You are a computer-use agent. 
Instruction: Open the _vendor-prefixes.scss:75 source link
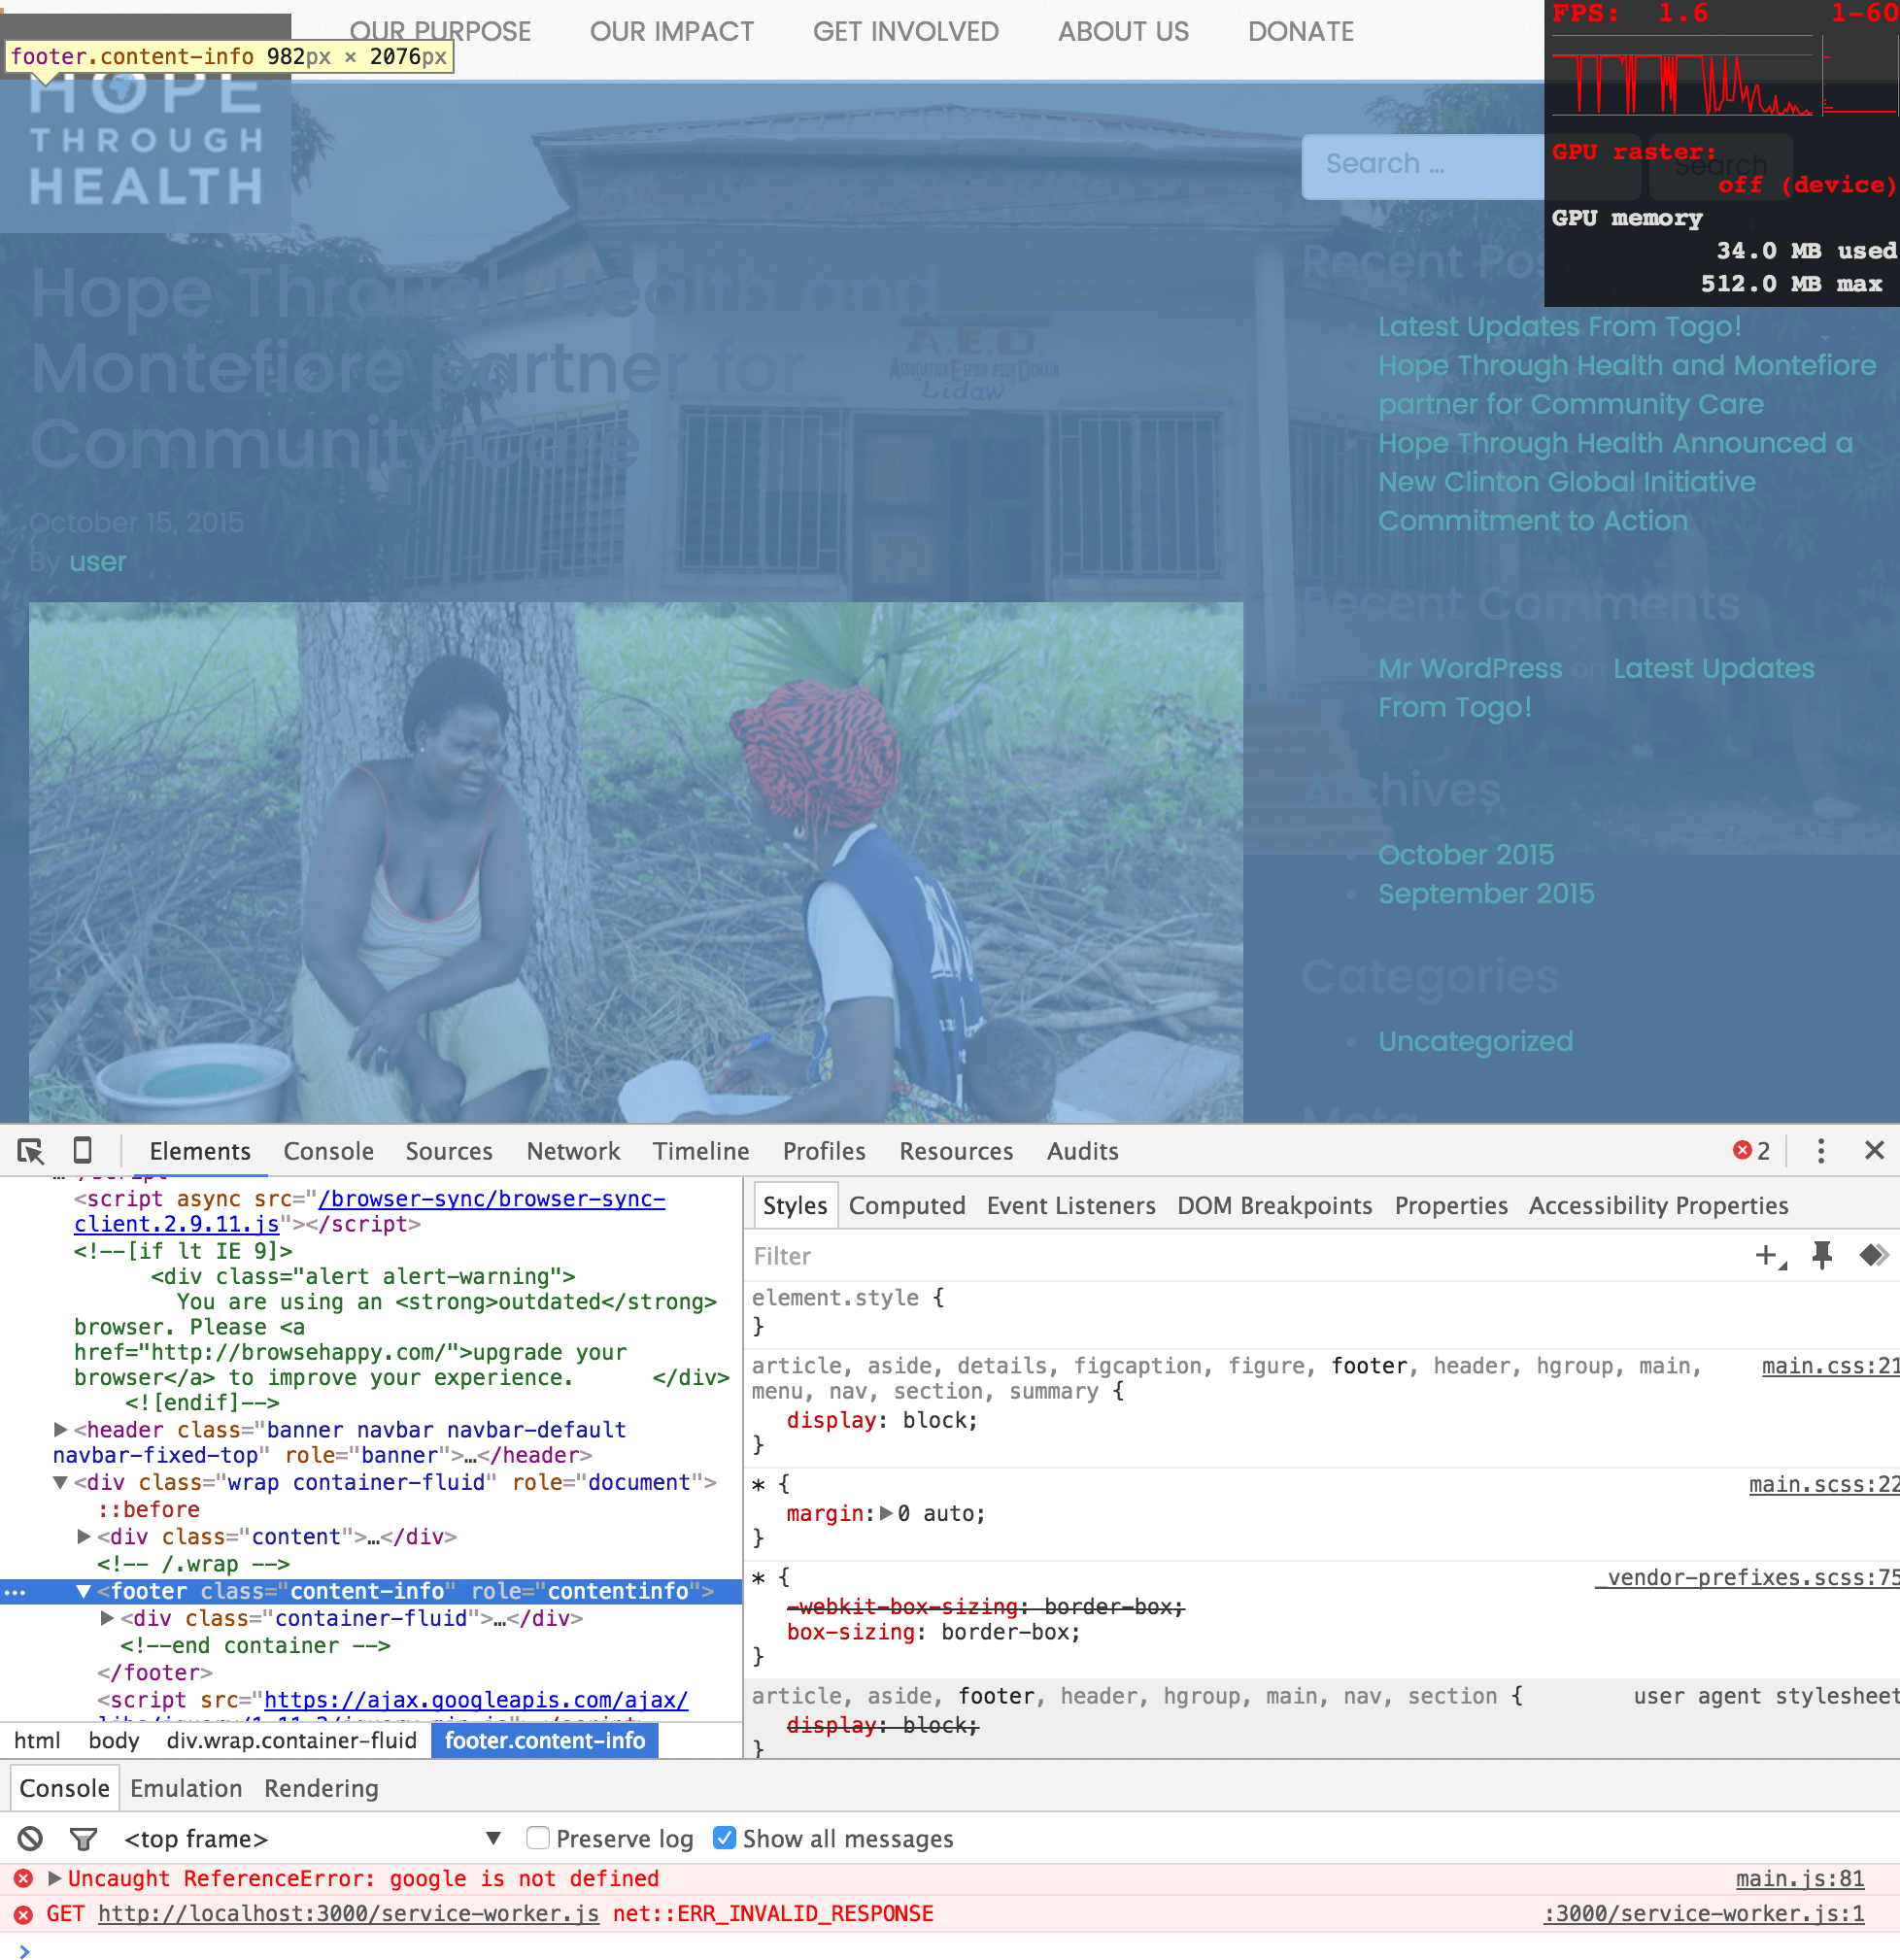click(1746, 1578)
